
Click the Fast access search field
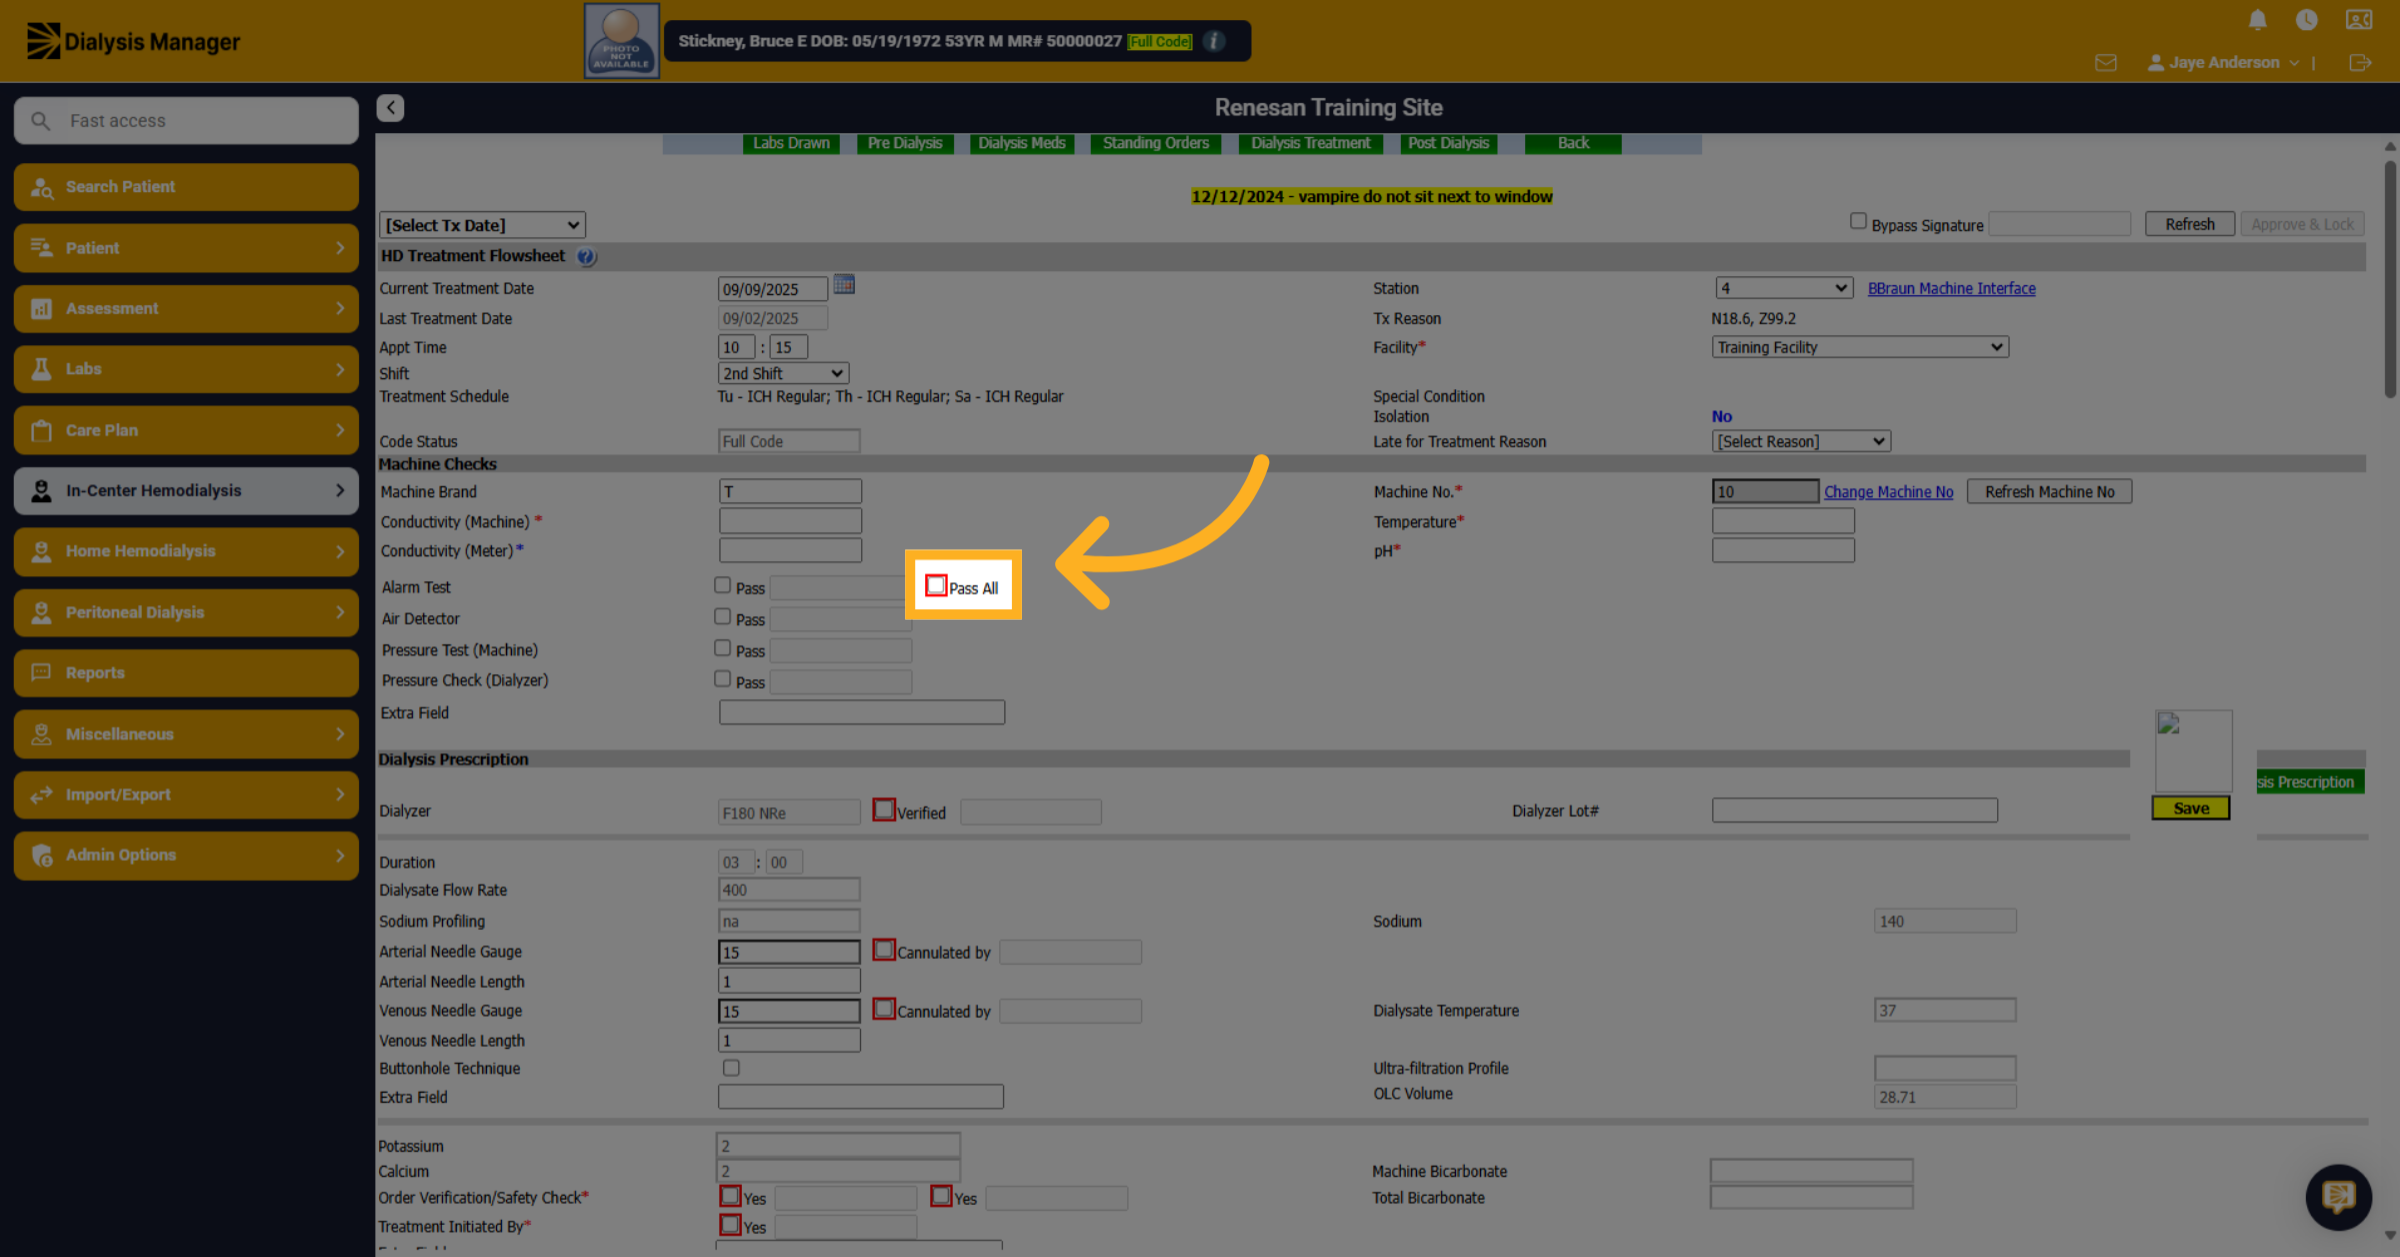click(x=187, y=121)
